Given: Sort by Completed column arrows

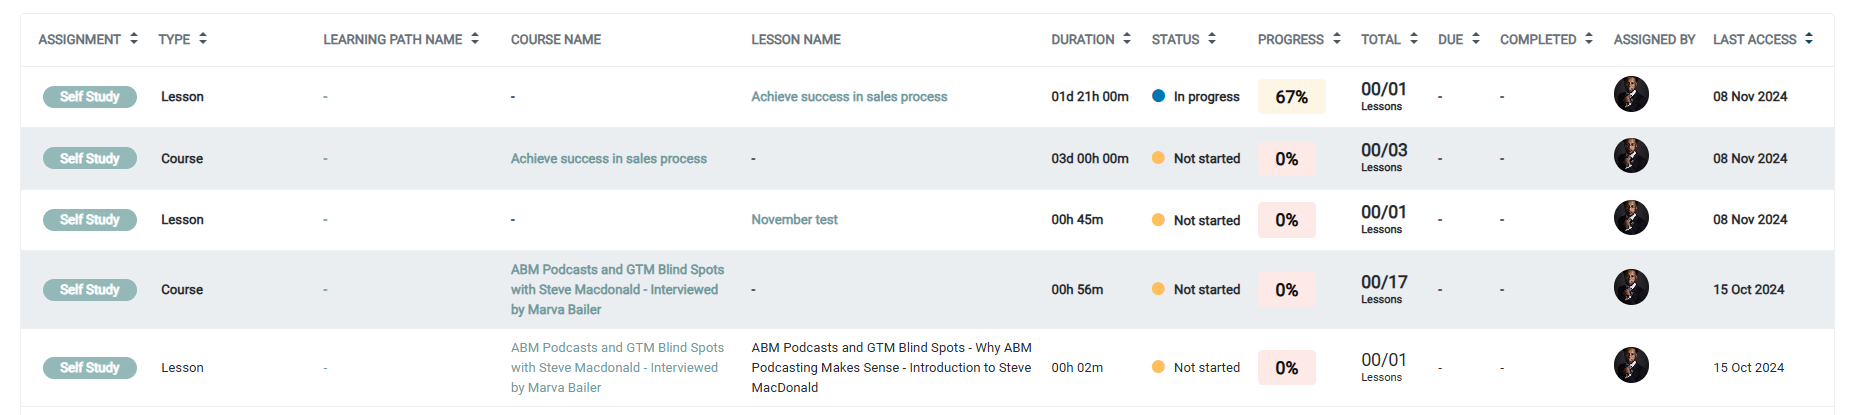Looking at the screenshot, I should point(1589,39).
